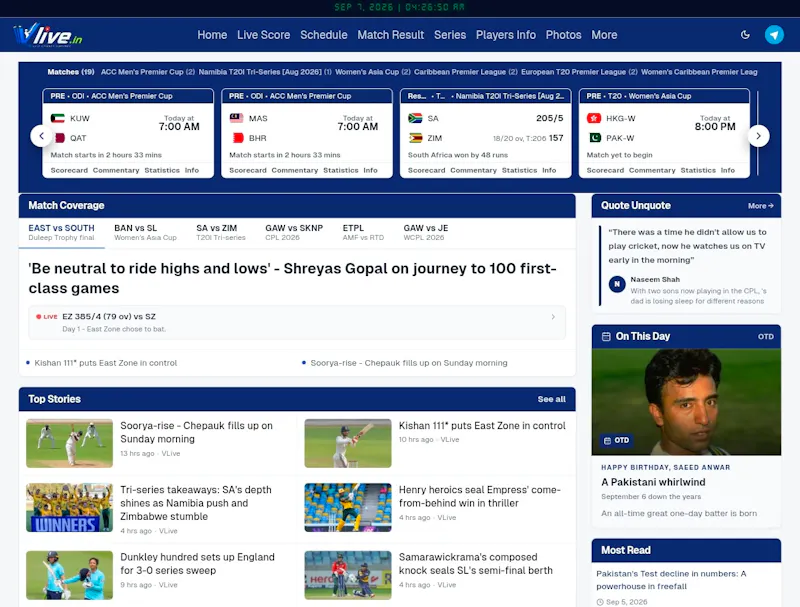800x607 pixels.
Task: Click the Bahrain flag icon
Action: point(236,138)
